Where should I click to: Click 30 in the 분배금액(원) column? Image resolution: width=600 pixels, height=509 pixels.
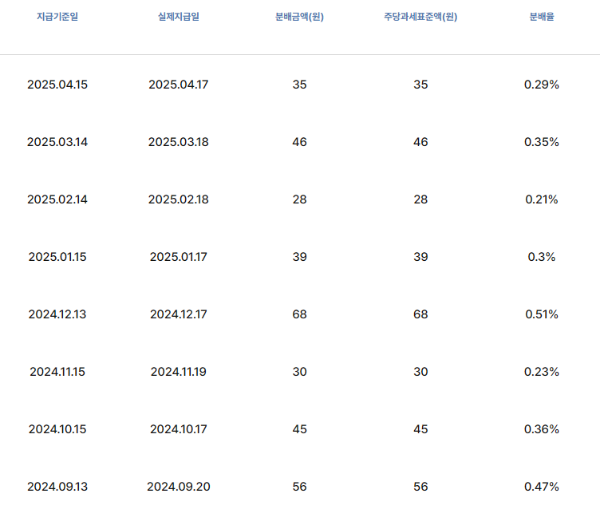pyautogui.click(x=300, y=372)
